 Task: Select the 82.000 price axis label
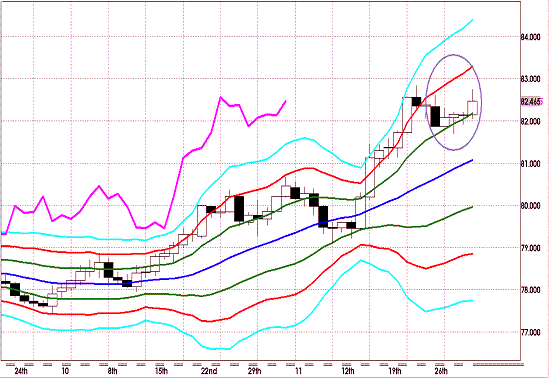pyautogui.click(x=531, y=121)
